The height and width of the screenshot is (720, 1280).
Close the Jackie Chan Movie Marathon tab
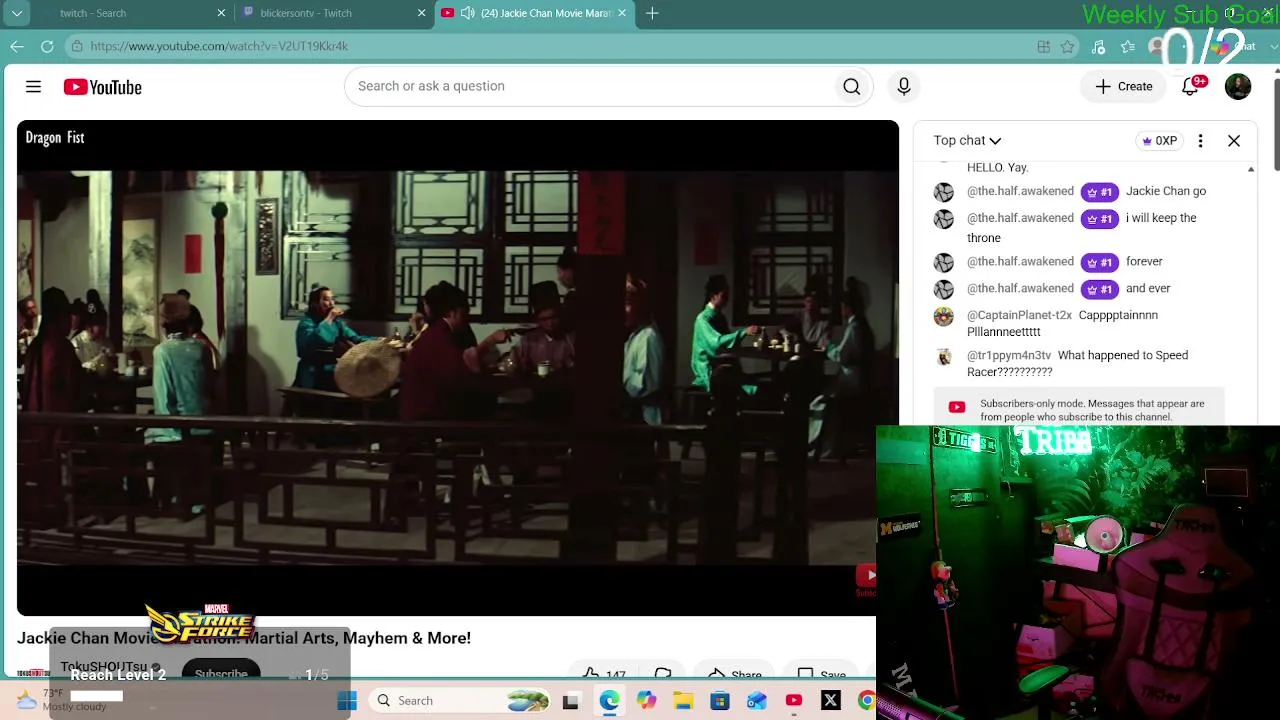622,13
